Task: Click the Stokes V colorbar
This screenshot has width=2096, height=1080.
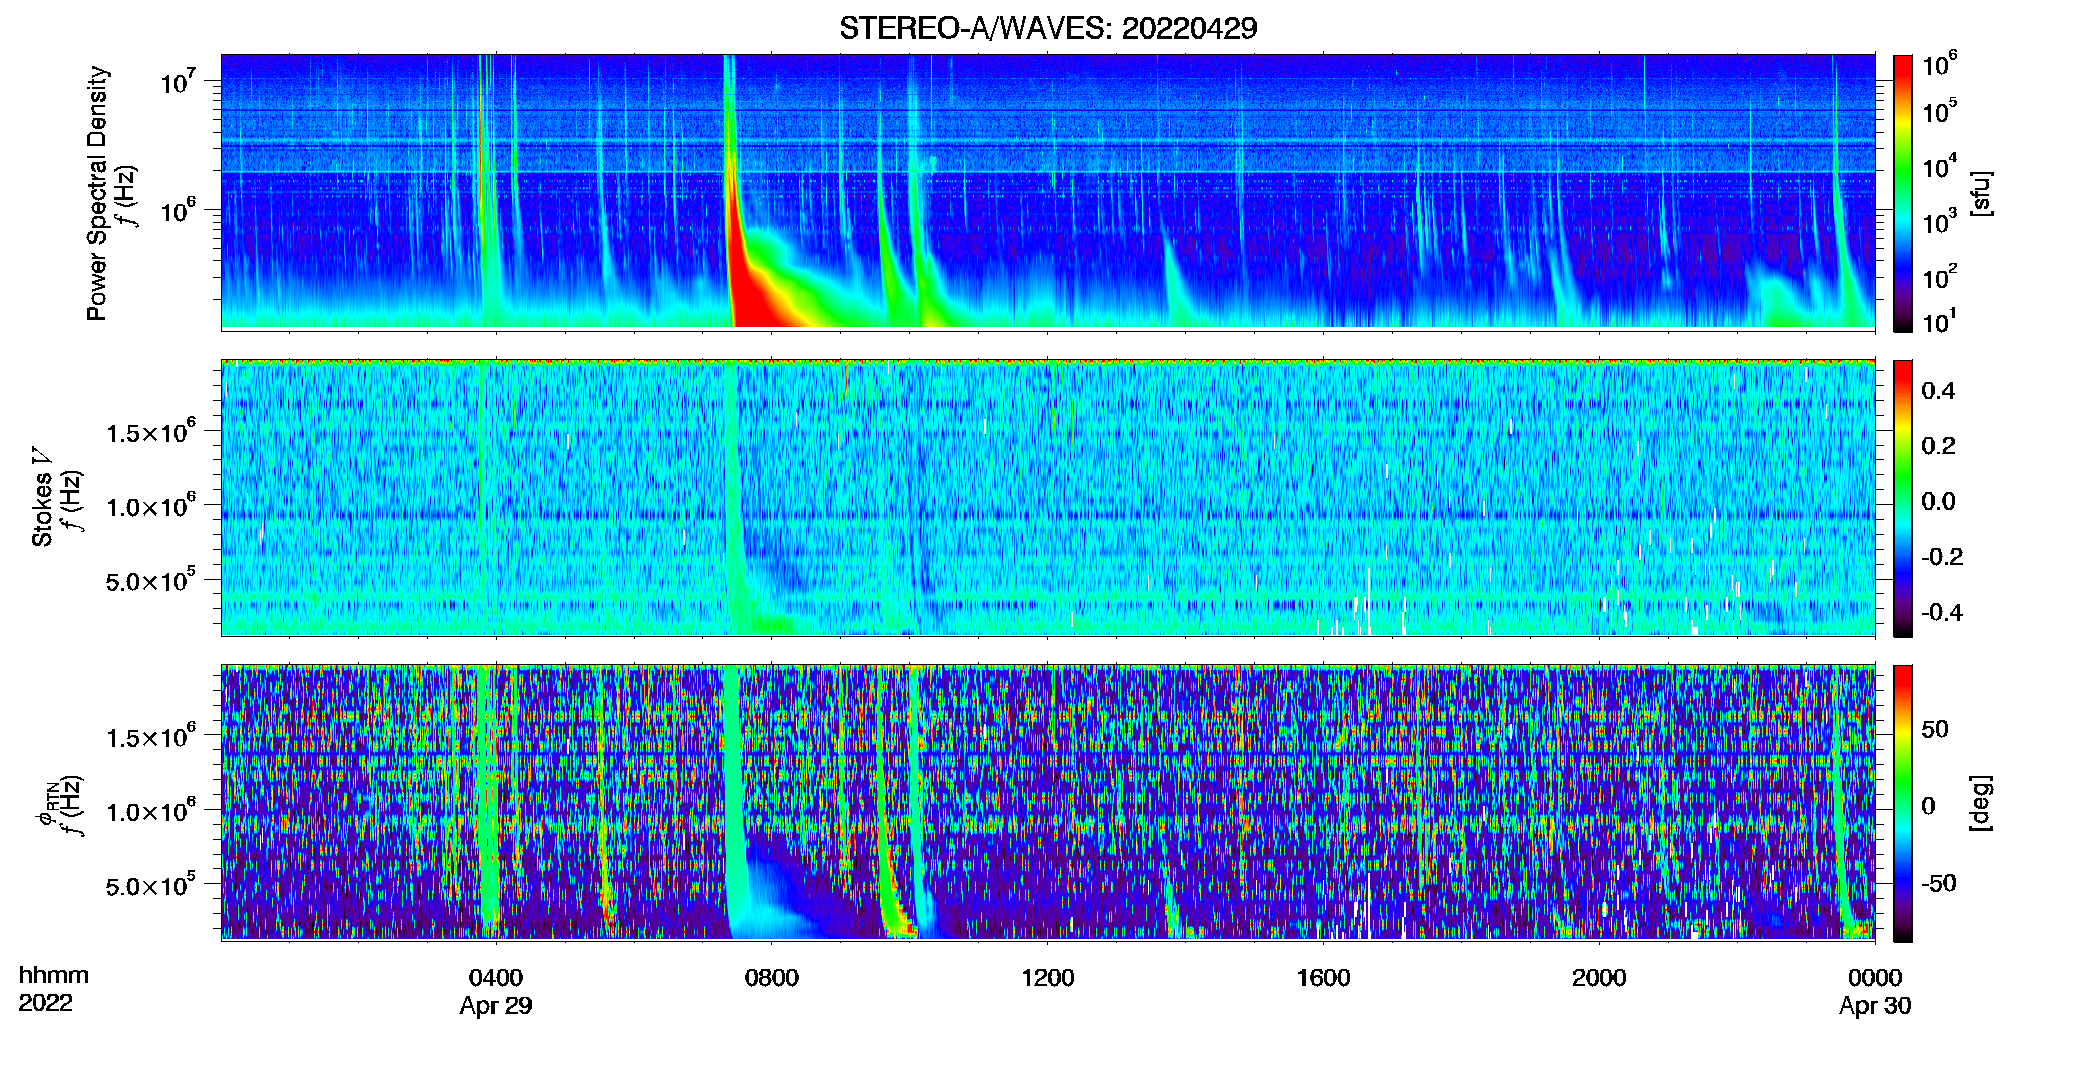Action: coord(1902,498)
